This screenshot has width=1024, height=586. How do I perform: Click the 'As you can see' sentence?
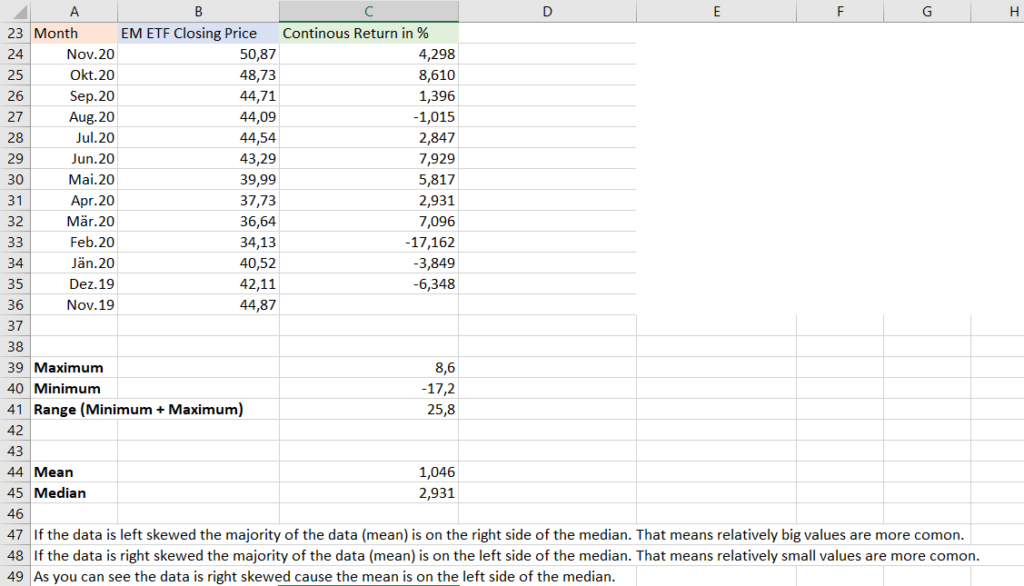click(325, 577)
